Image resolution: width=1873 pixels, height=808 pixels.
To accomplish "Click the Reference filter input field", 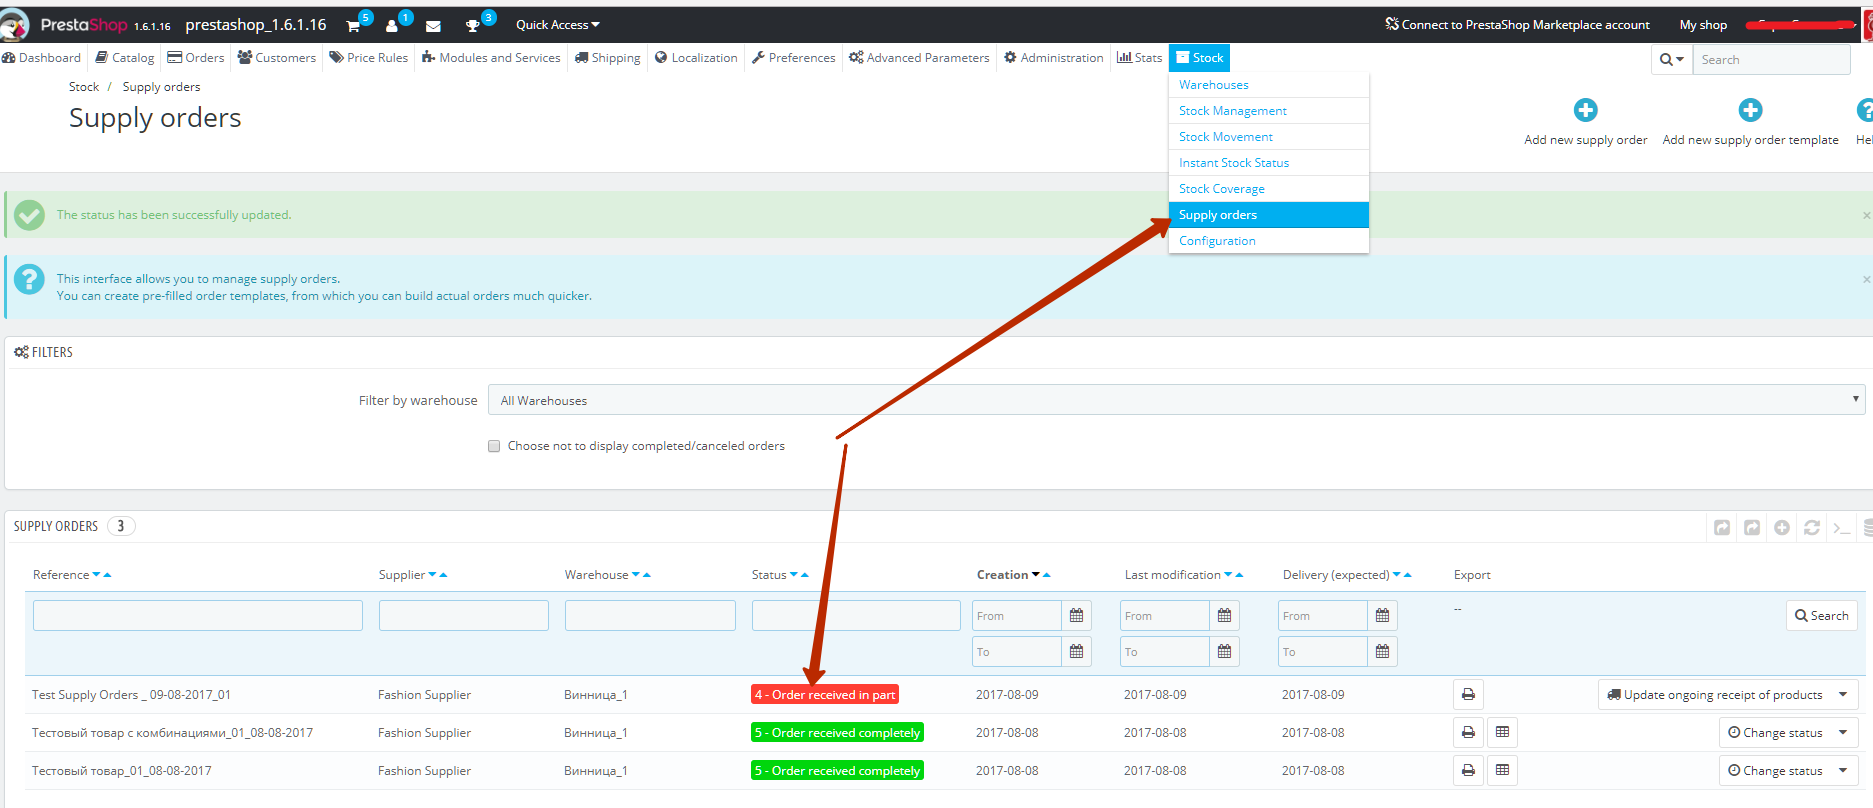I will pyautogui.click(x=198, y=616).
